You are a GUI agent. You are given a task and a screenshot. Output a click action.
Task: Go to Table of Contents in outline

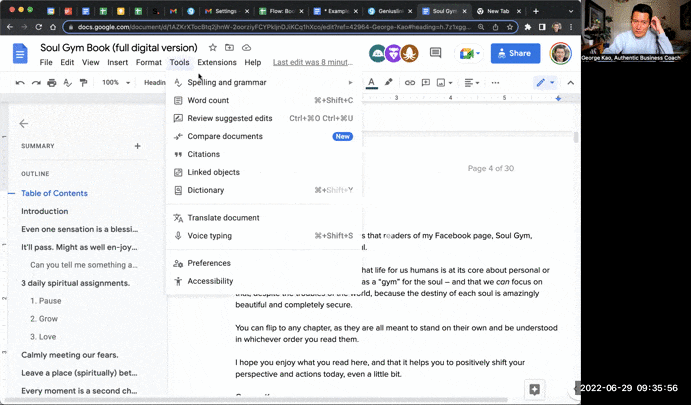54,193
